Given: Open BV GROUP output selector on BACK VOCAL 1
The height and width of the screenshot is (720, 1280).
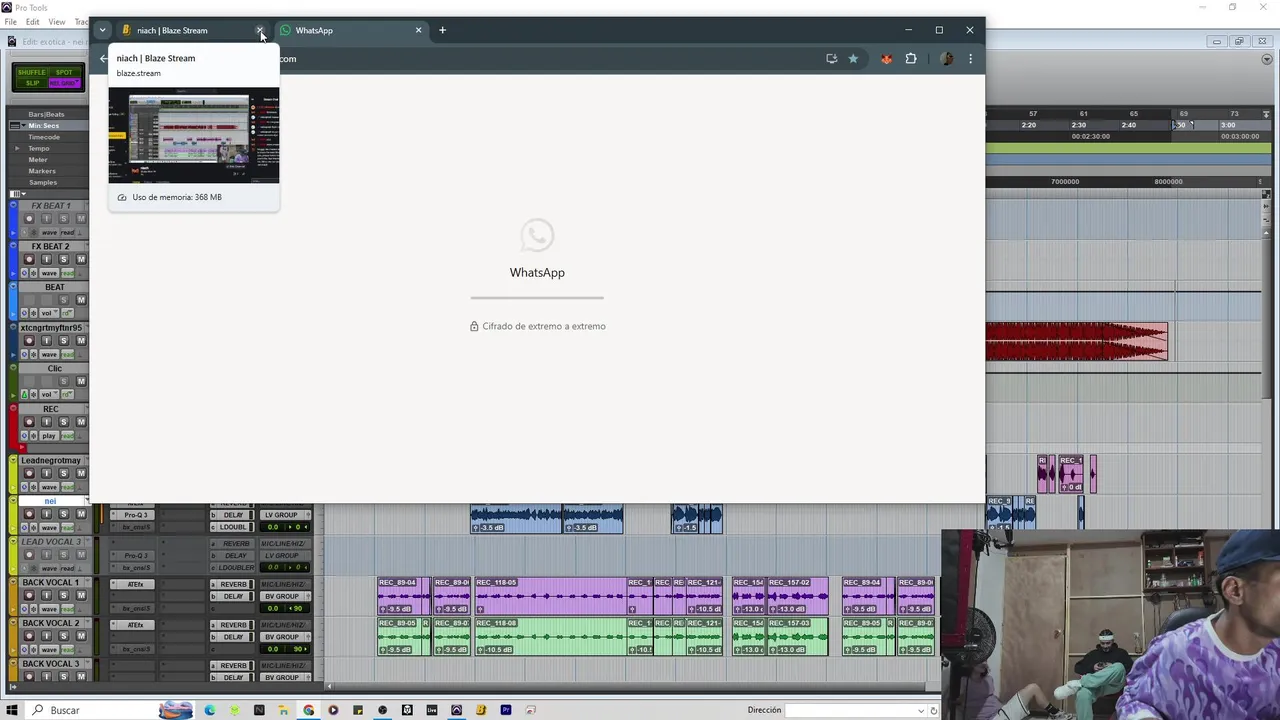Looking at the screenshot, I should [x=285, y=596].
